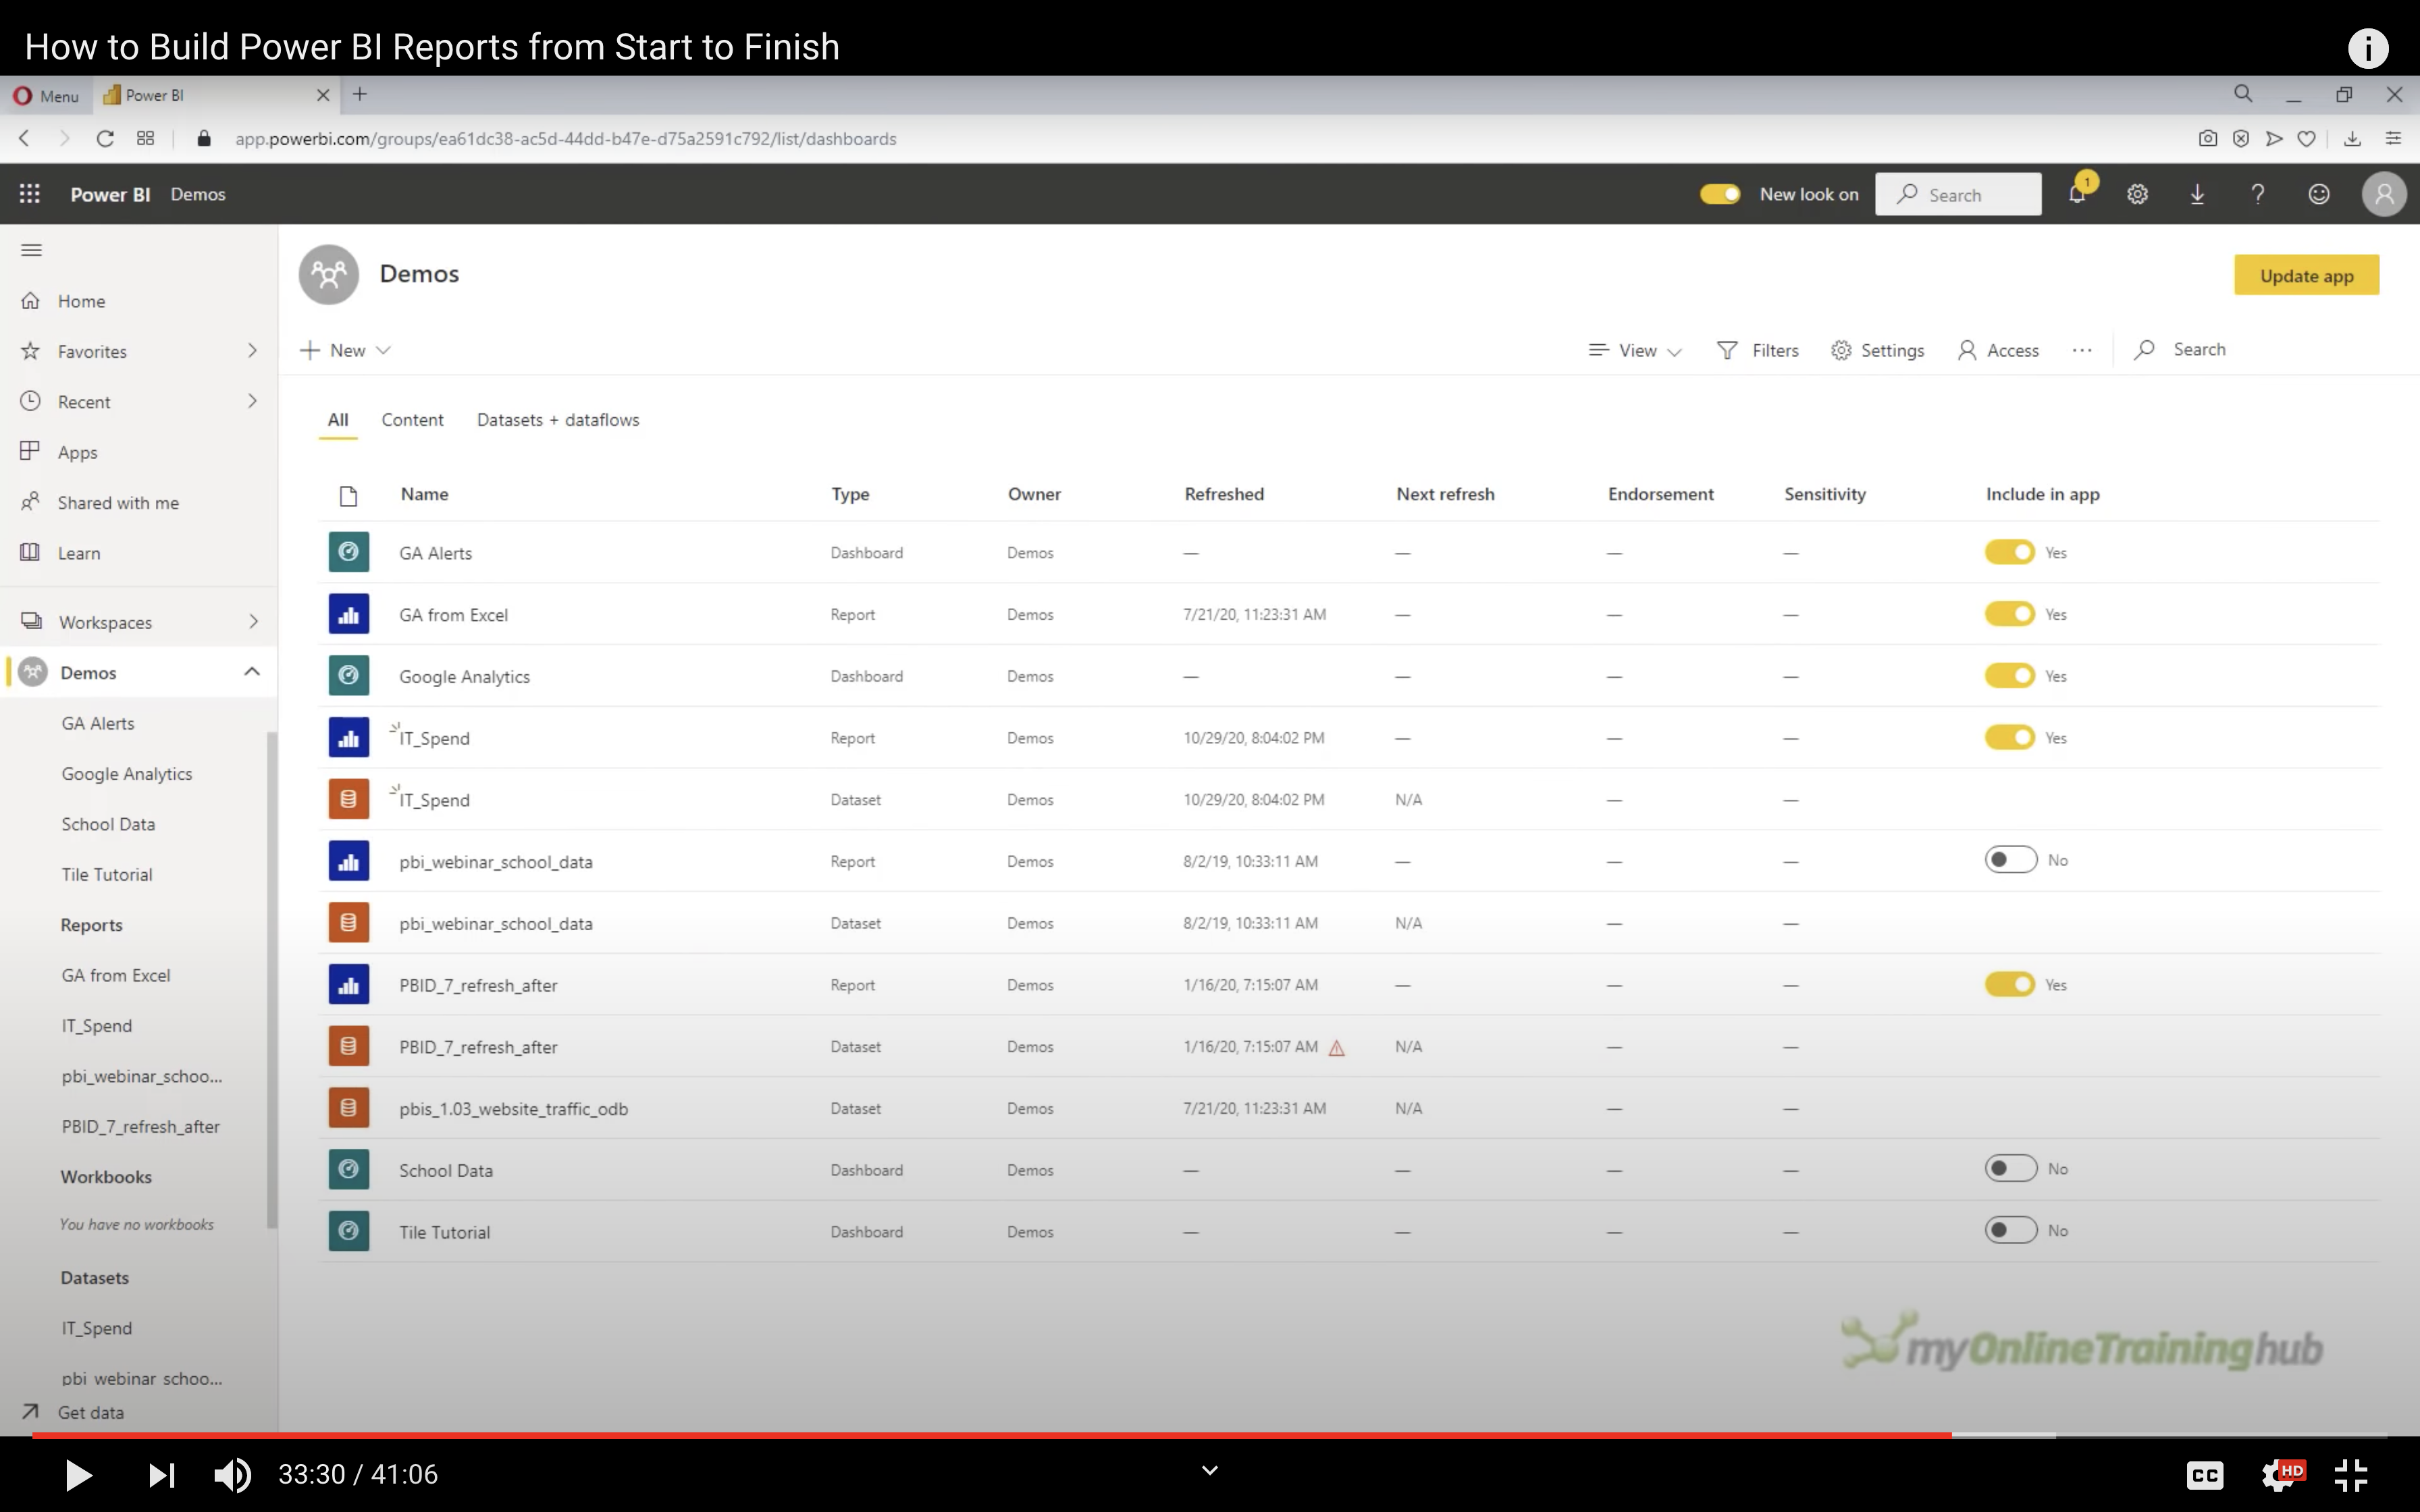
Task: Open the Power BI settings gear
Action: pyautogui.click(x=2137, y=194)
